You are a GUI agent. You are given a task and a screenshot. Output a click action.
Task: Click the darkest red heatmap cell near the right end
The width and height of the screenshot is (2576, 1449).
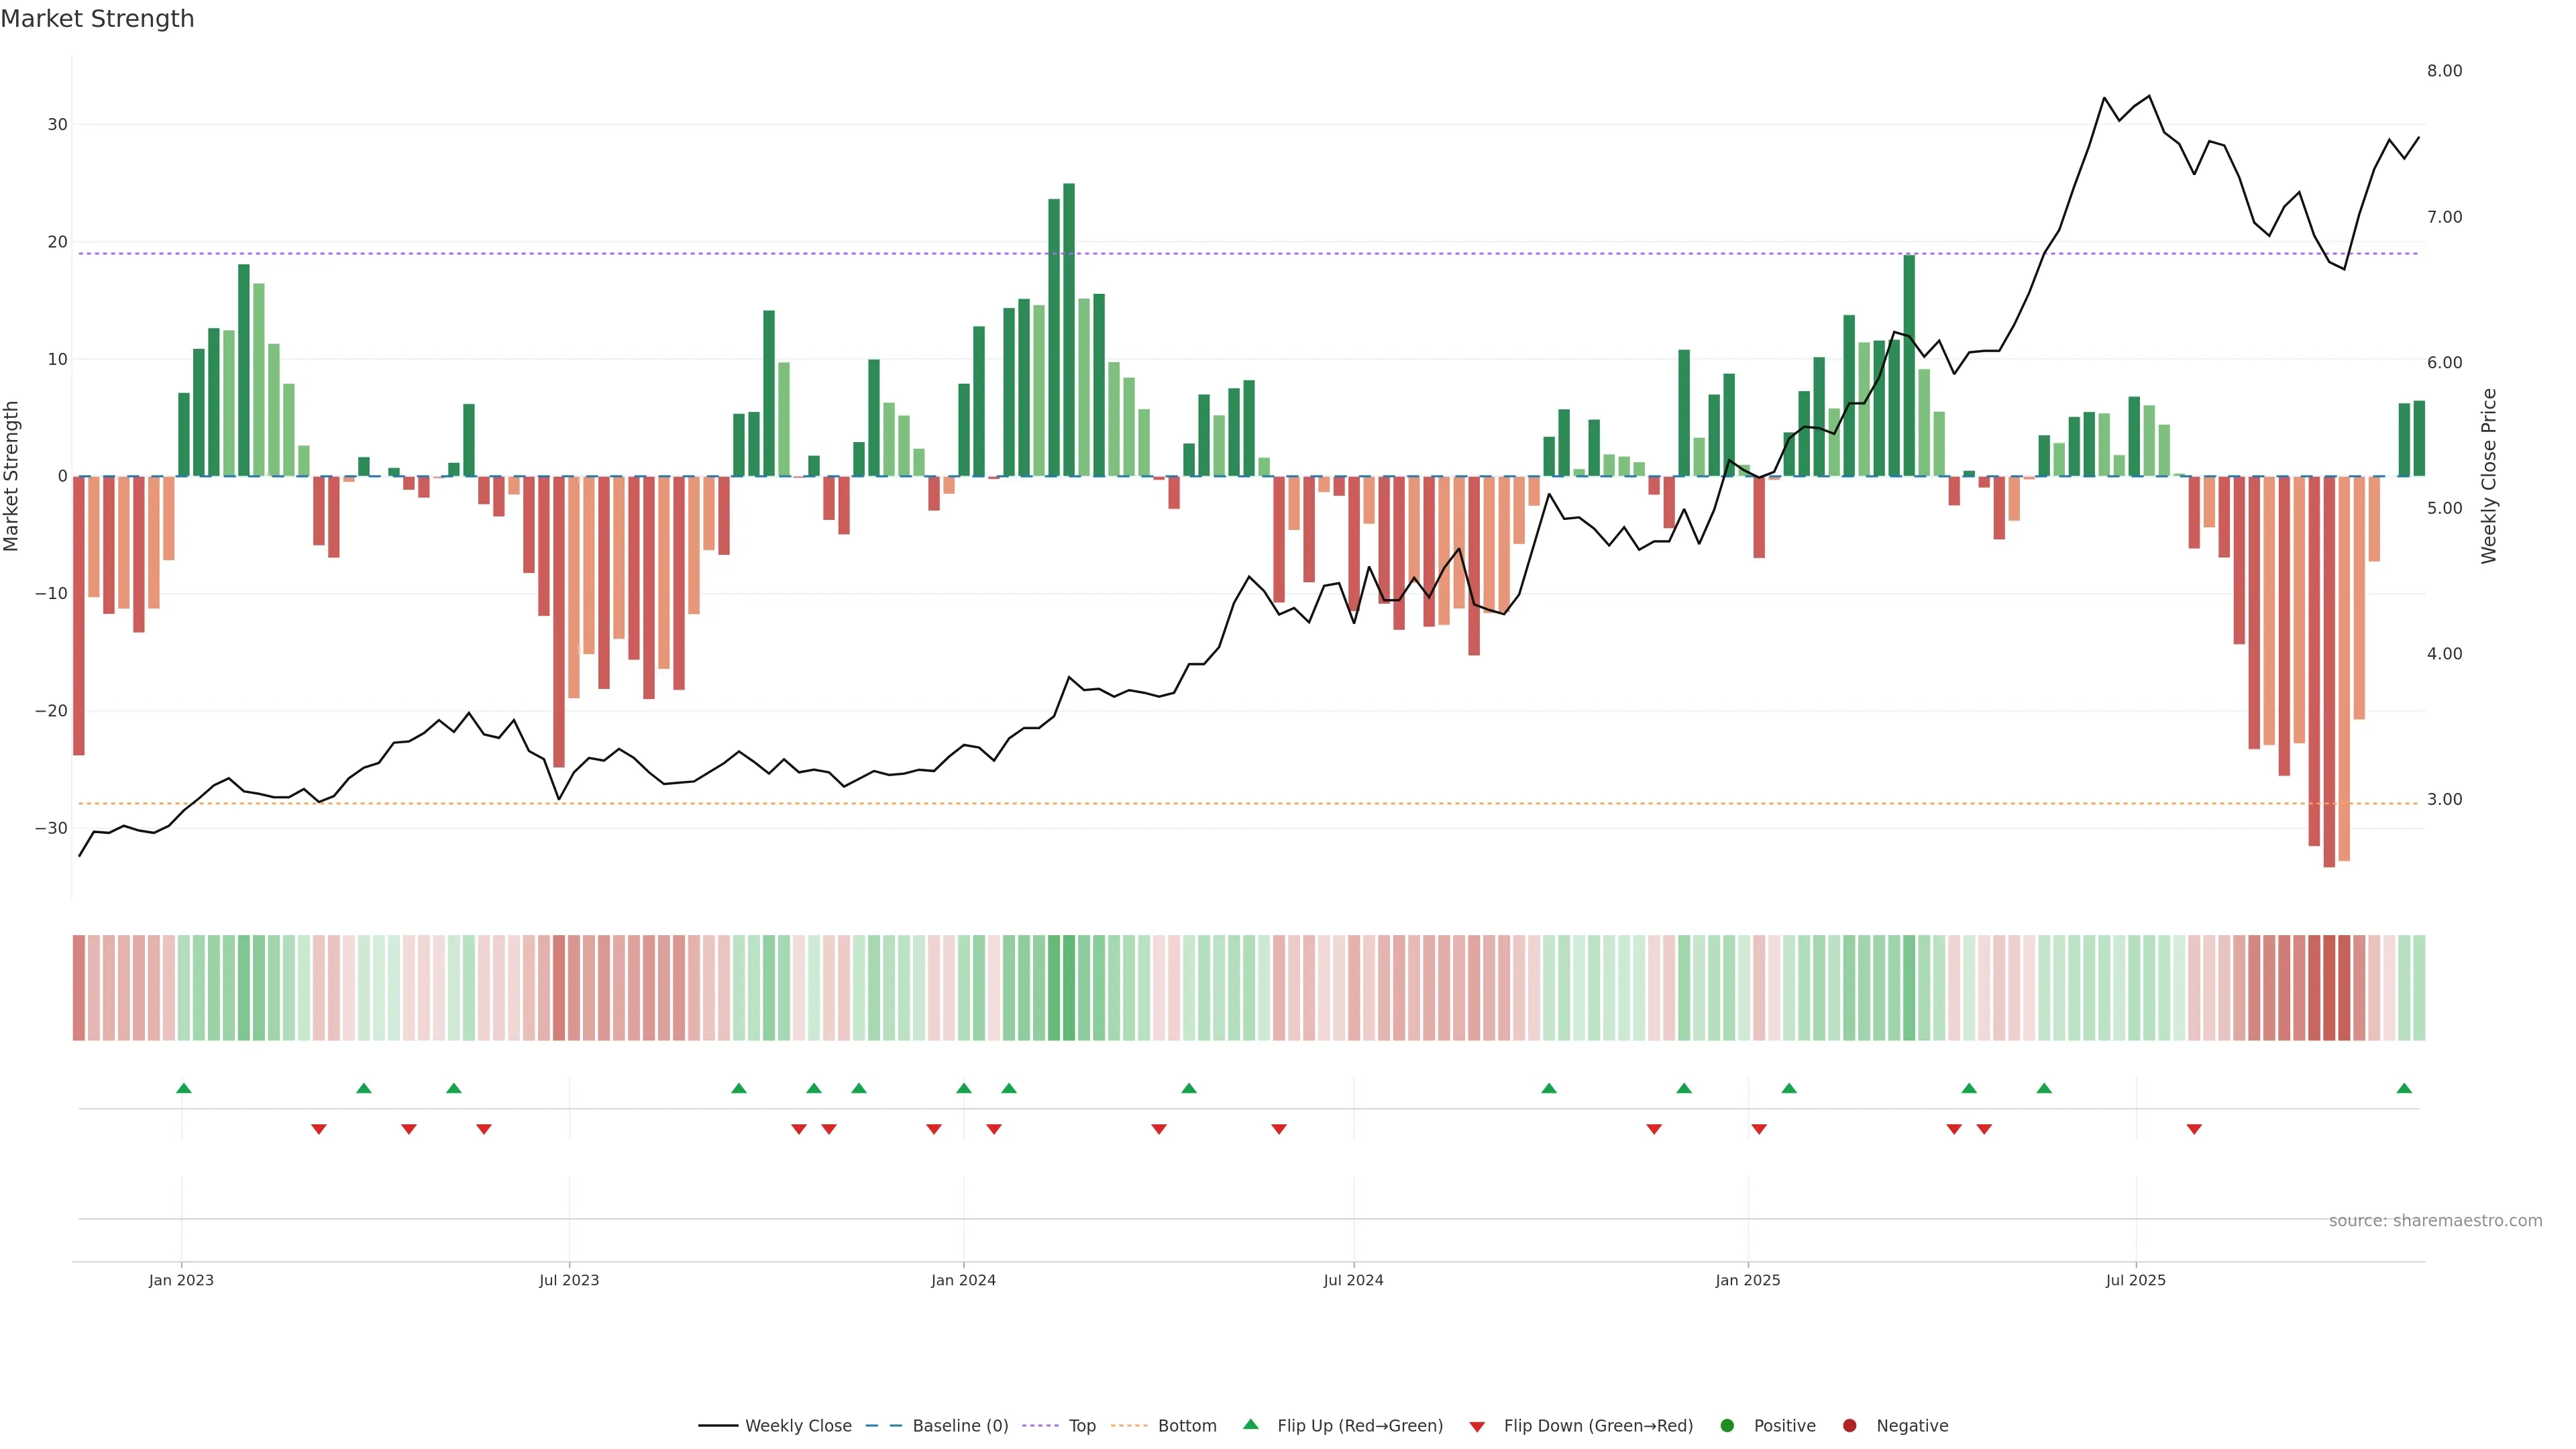2330,988
